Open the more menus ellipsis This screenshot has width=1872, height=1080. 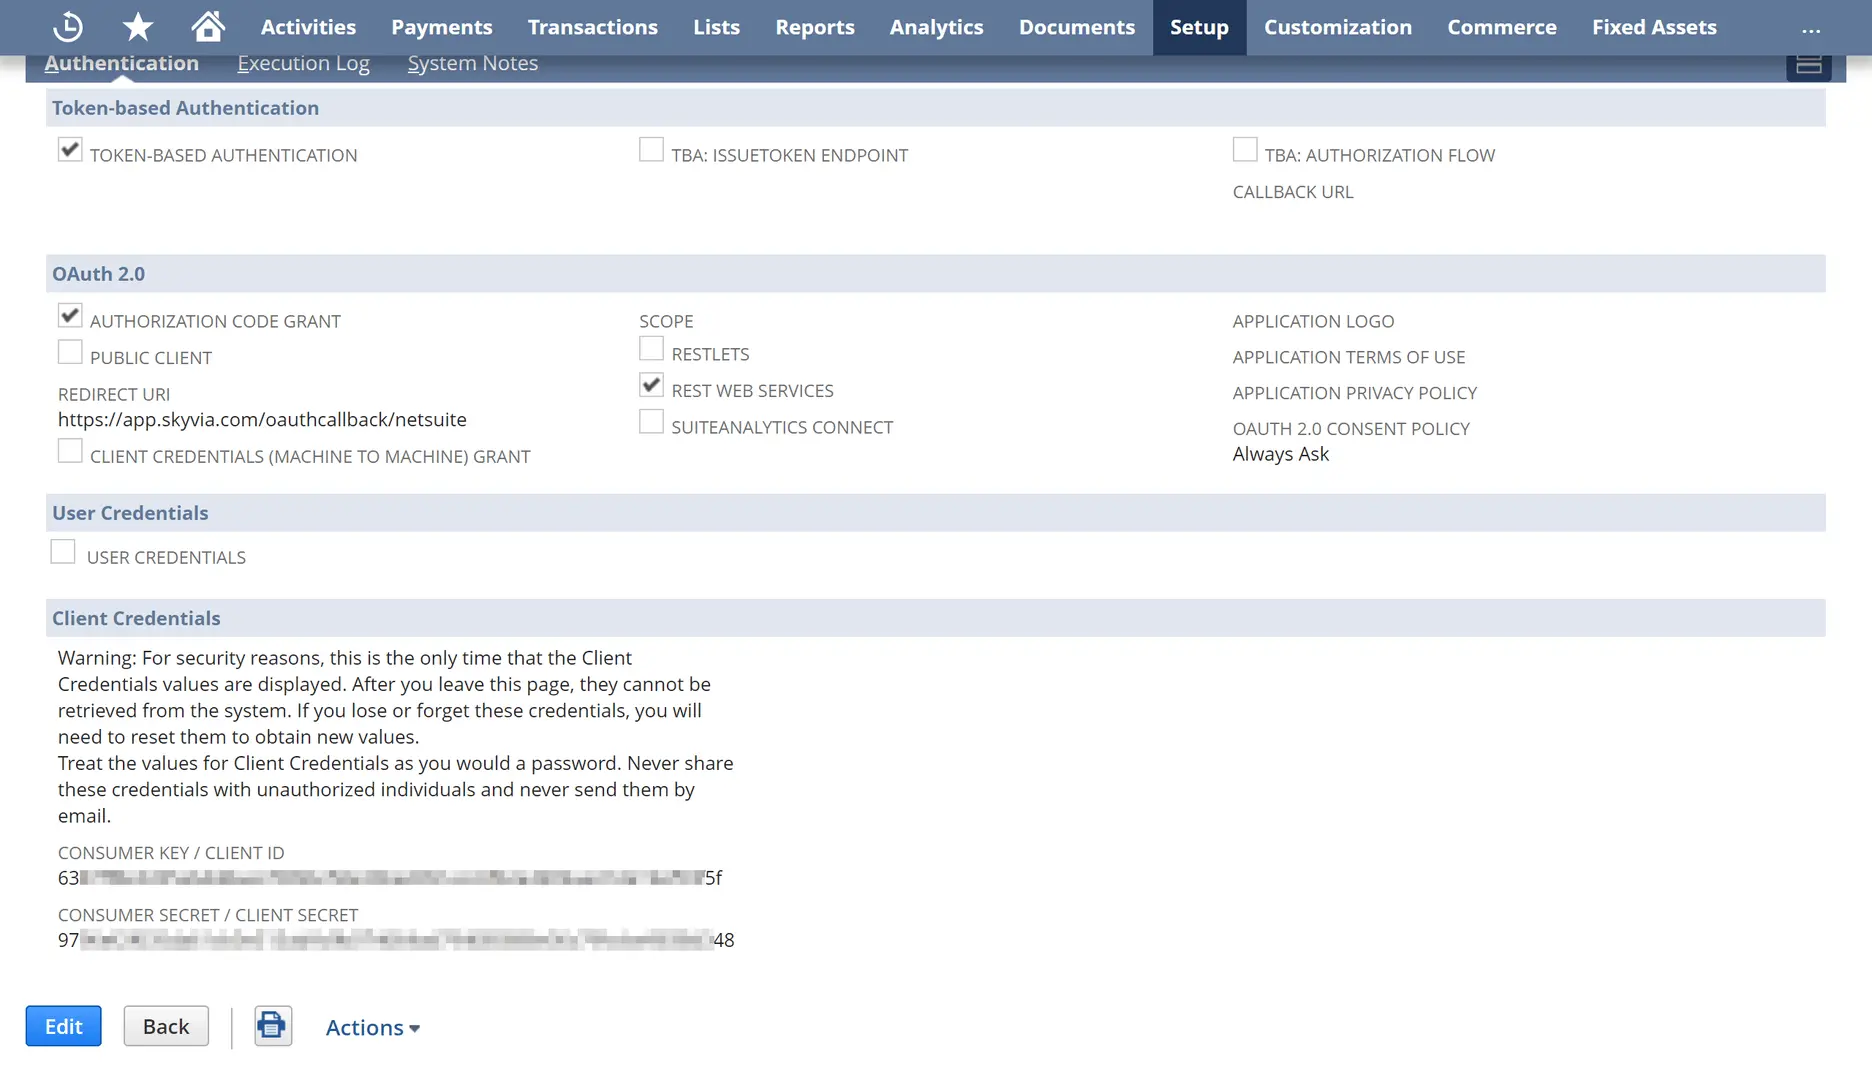coord(1811,29)
